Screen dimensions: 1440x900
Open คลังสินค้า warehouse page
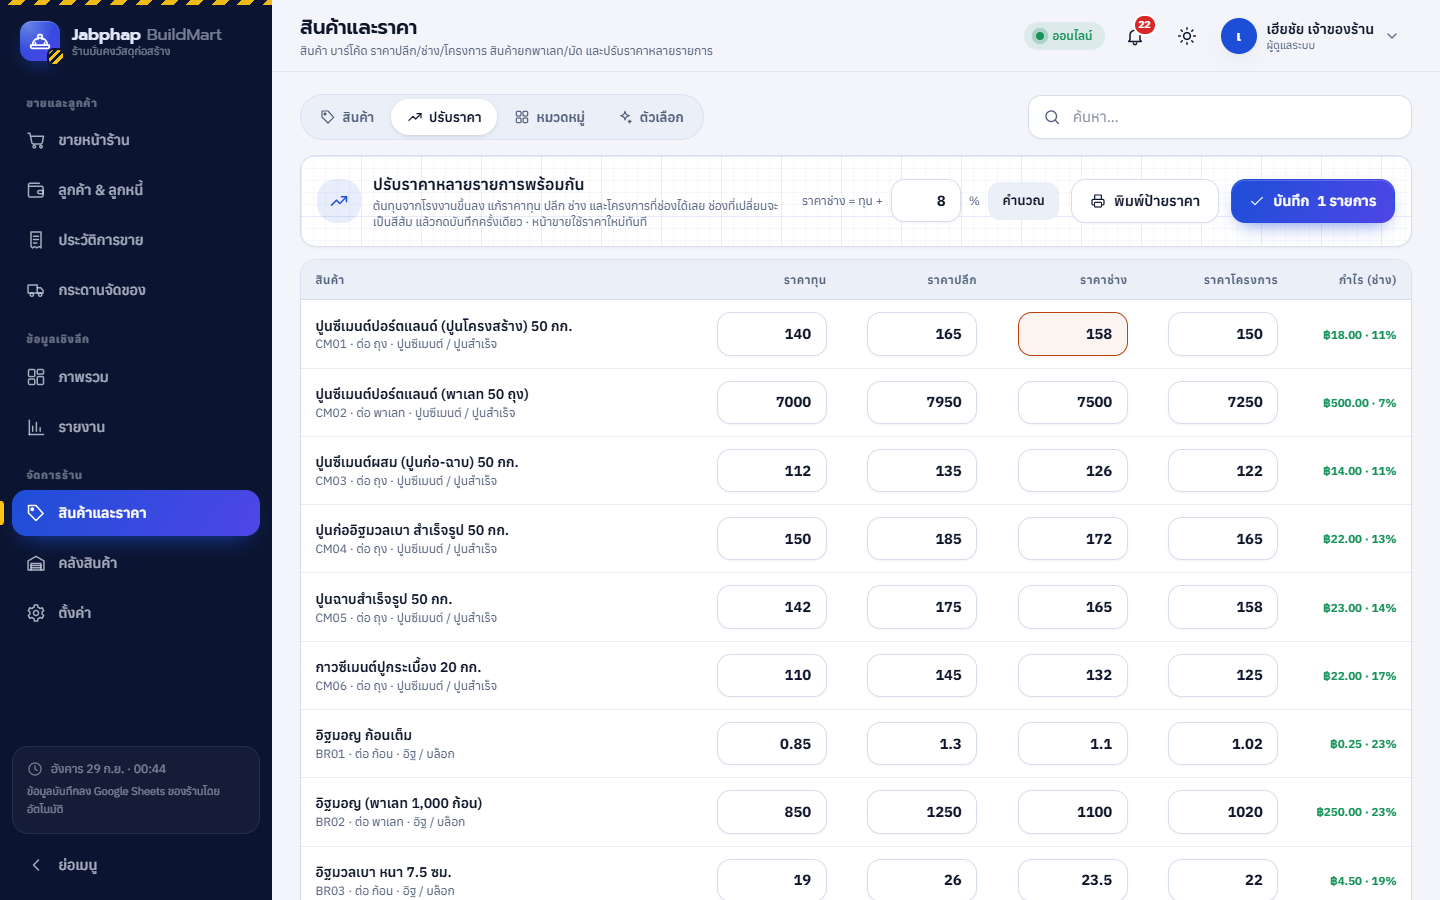[x=136, y=563]
